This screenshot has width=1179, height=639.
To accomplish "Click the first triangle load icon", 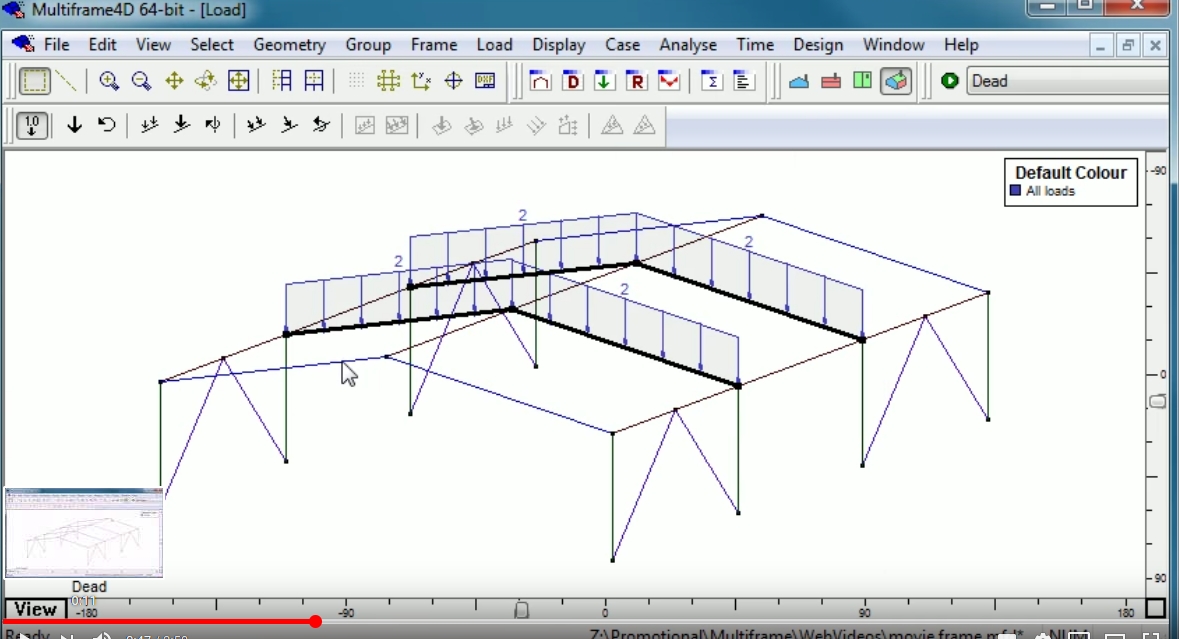I will [x=612, y=125].
